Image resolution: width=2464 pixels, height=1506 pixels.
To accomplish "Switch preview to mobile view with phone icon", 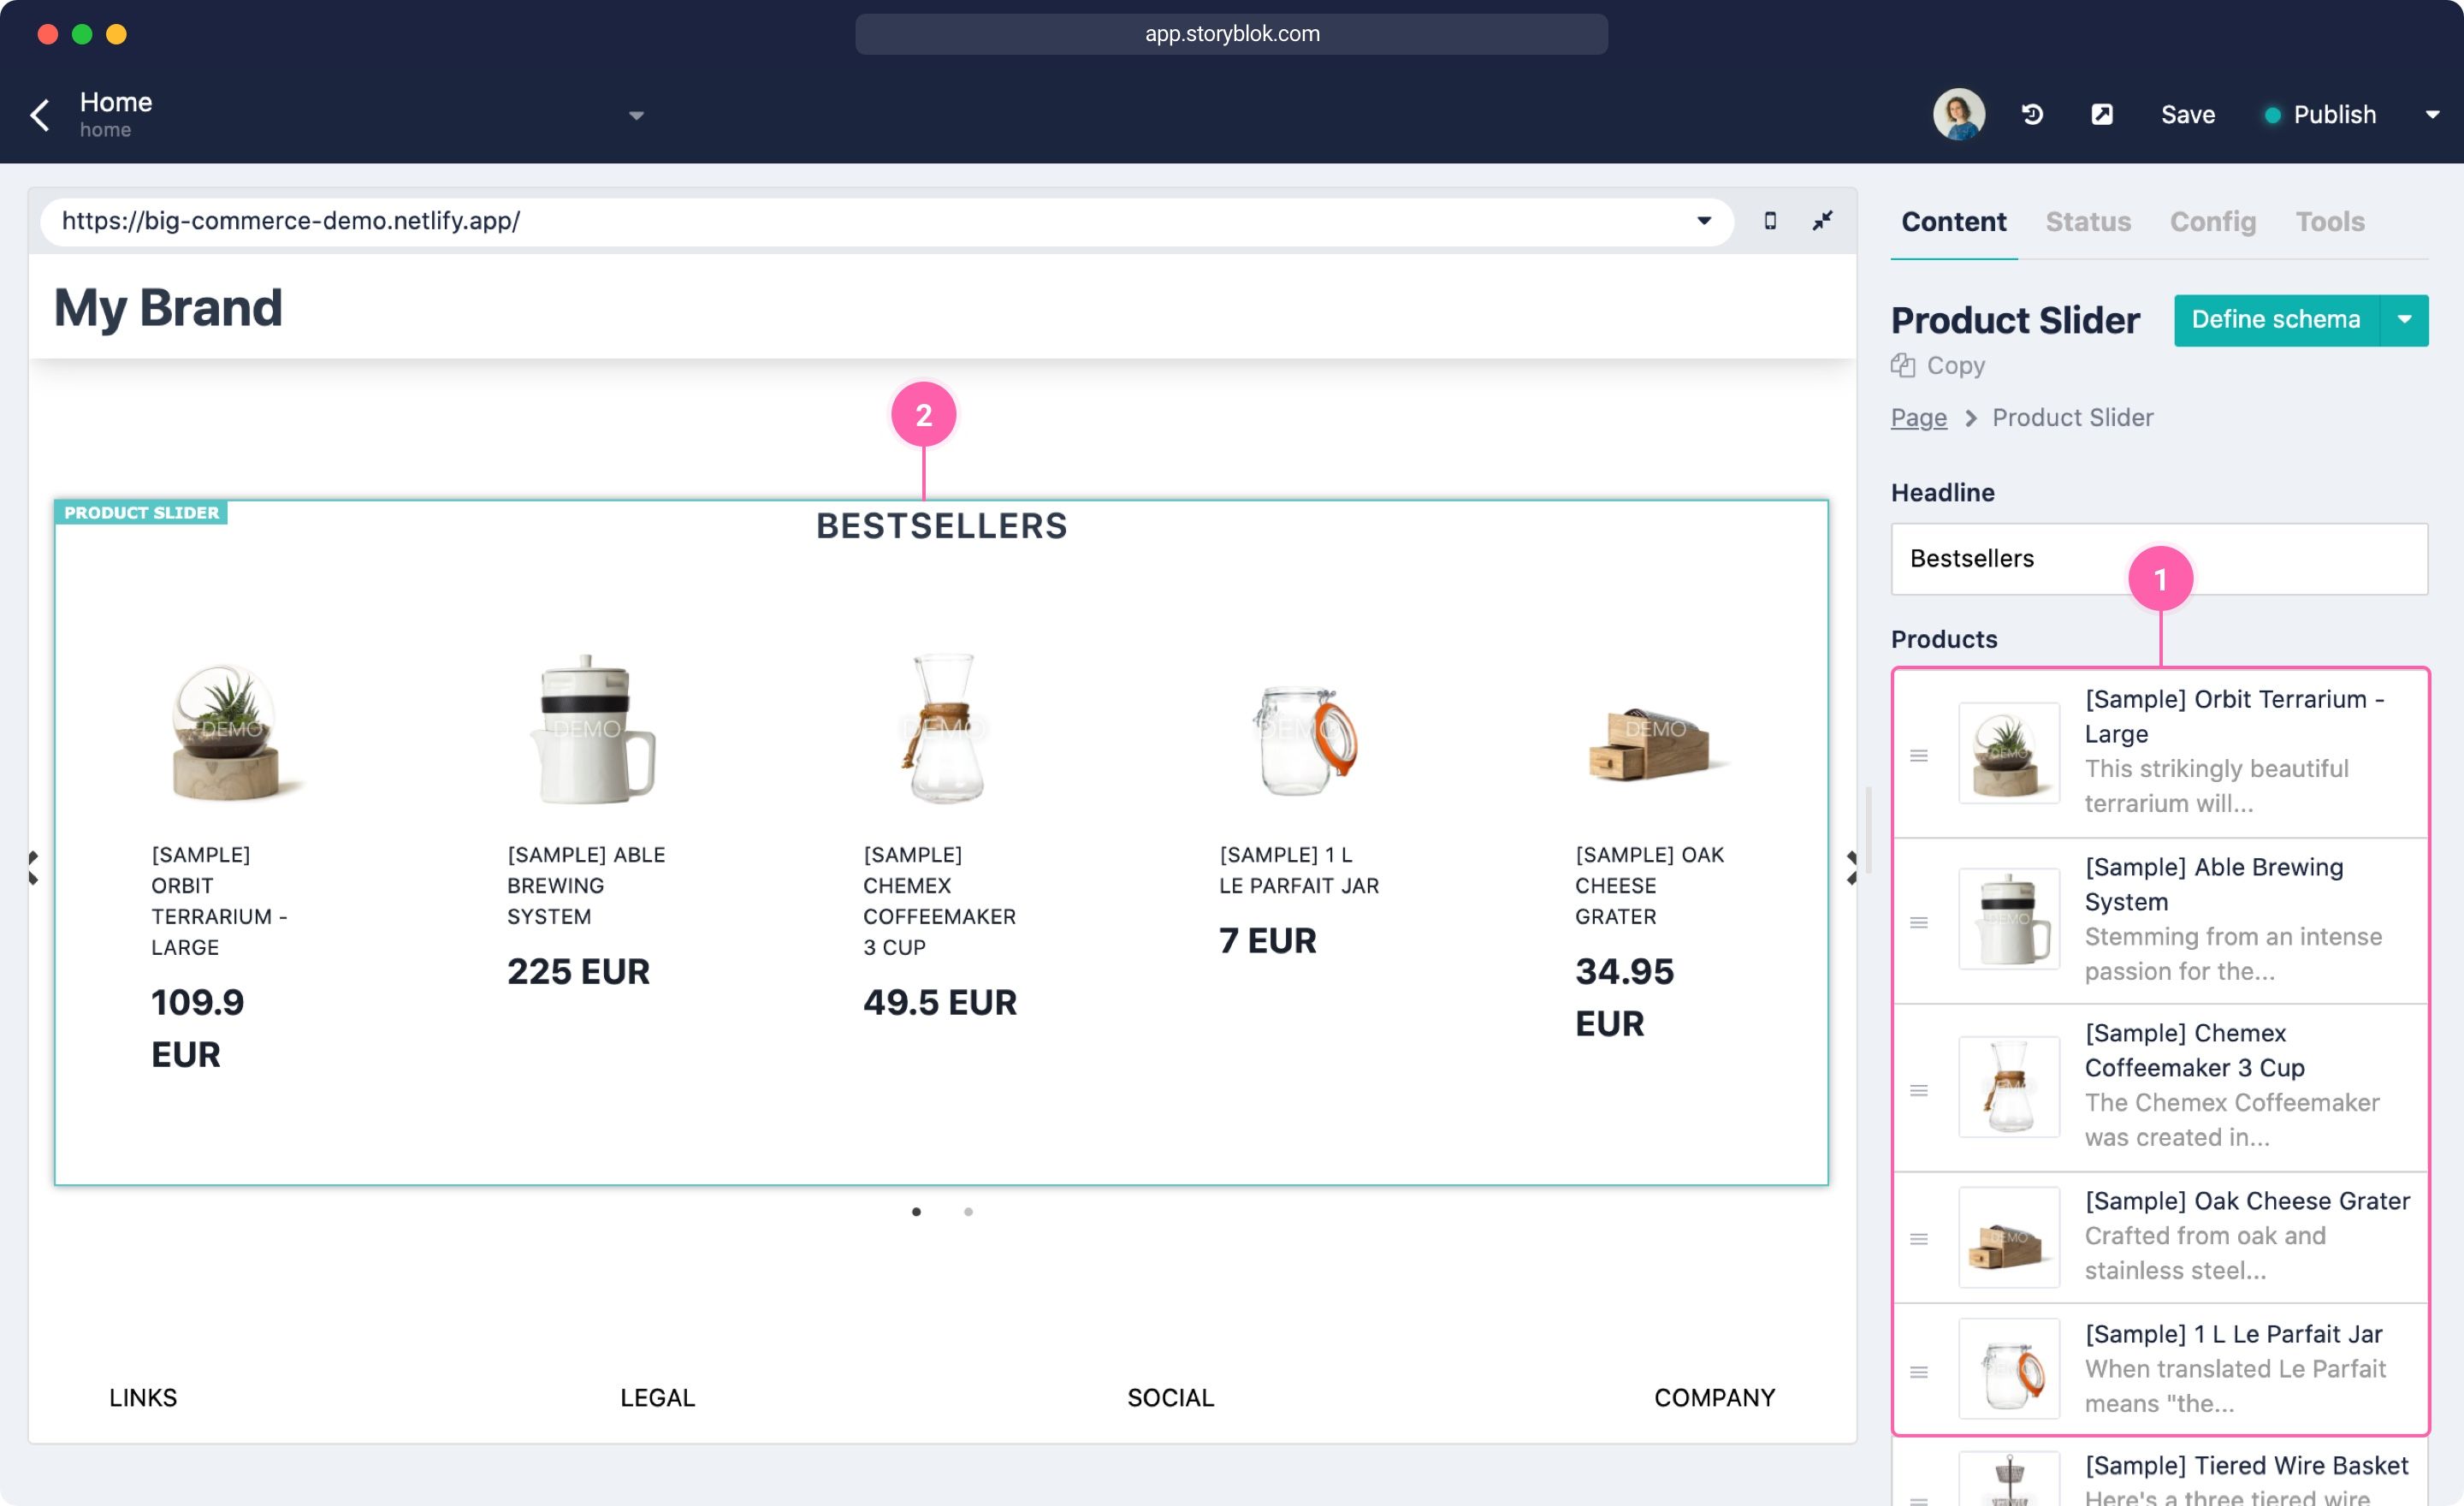I will click(1771, 221).
